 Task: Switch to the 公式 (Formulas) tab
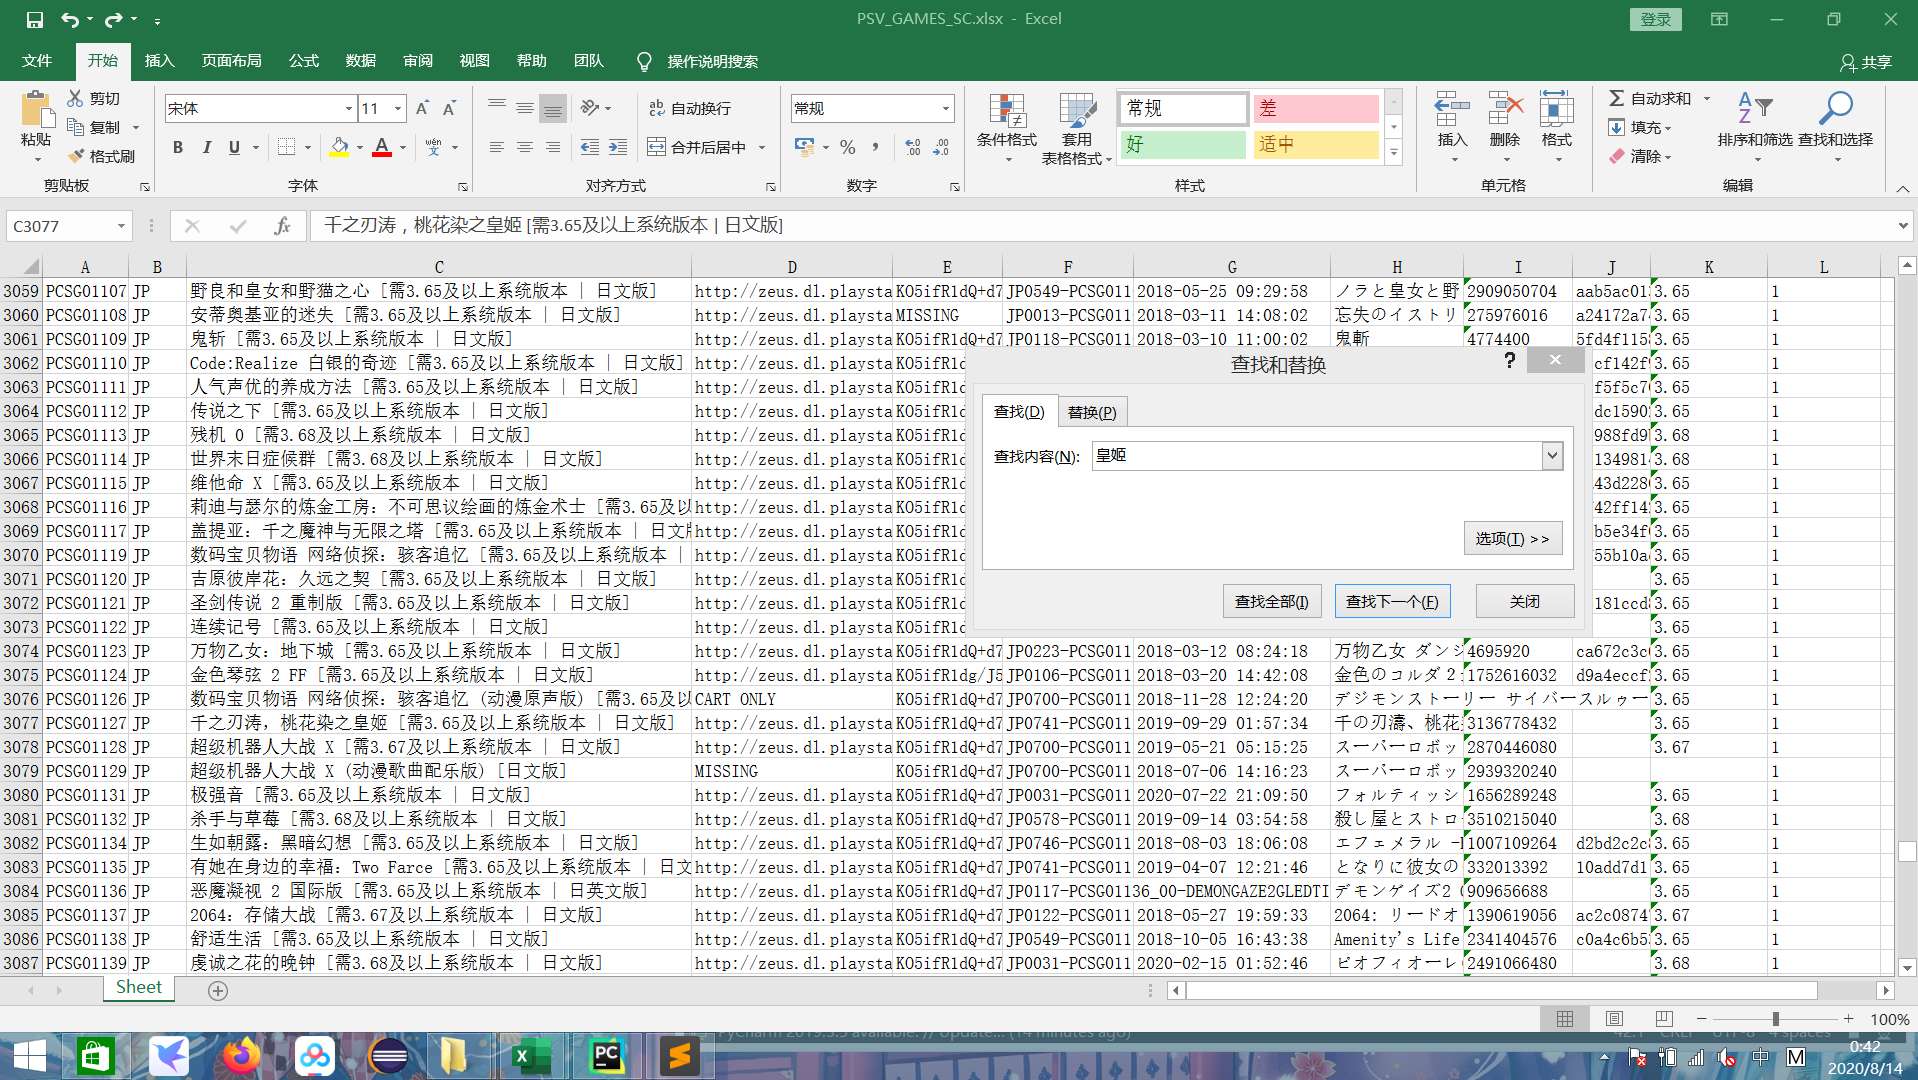click(303, 61)
